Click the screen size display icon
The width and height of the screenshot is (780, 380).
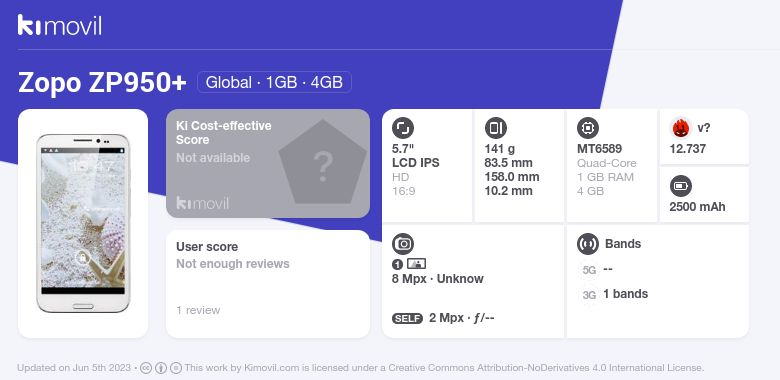tap(403, 128)
